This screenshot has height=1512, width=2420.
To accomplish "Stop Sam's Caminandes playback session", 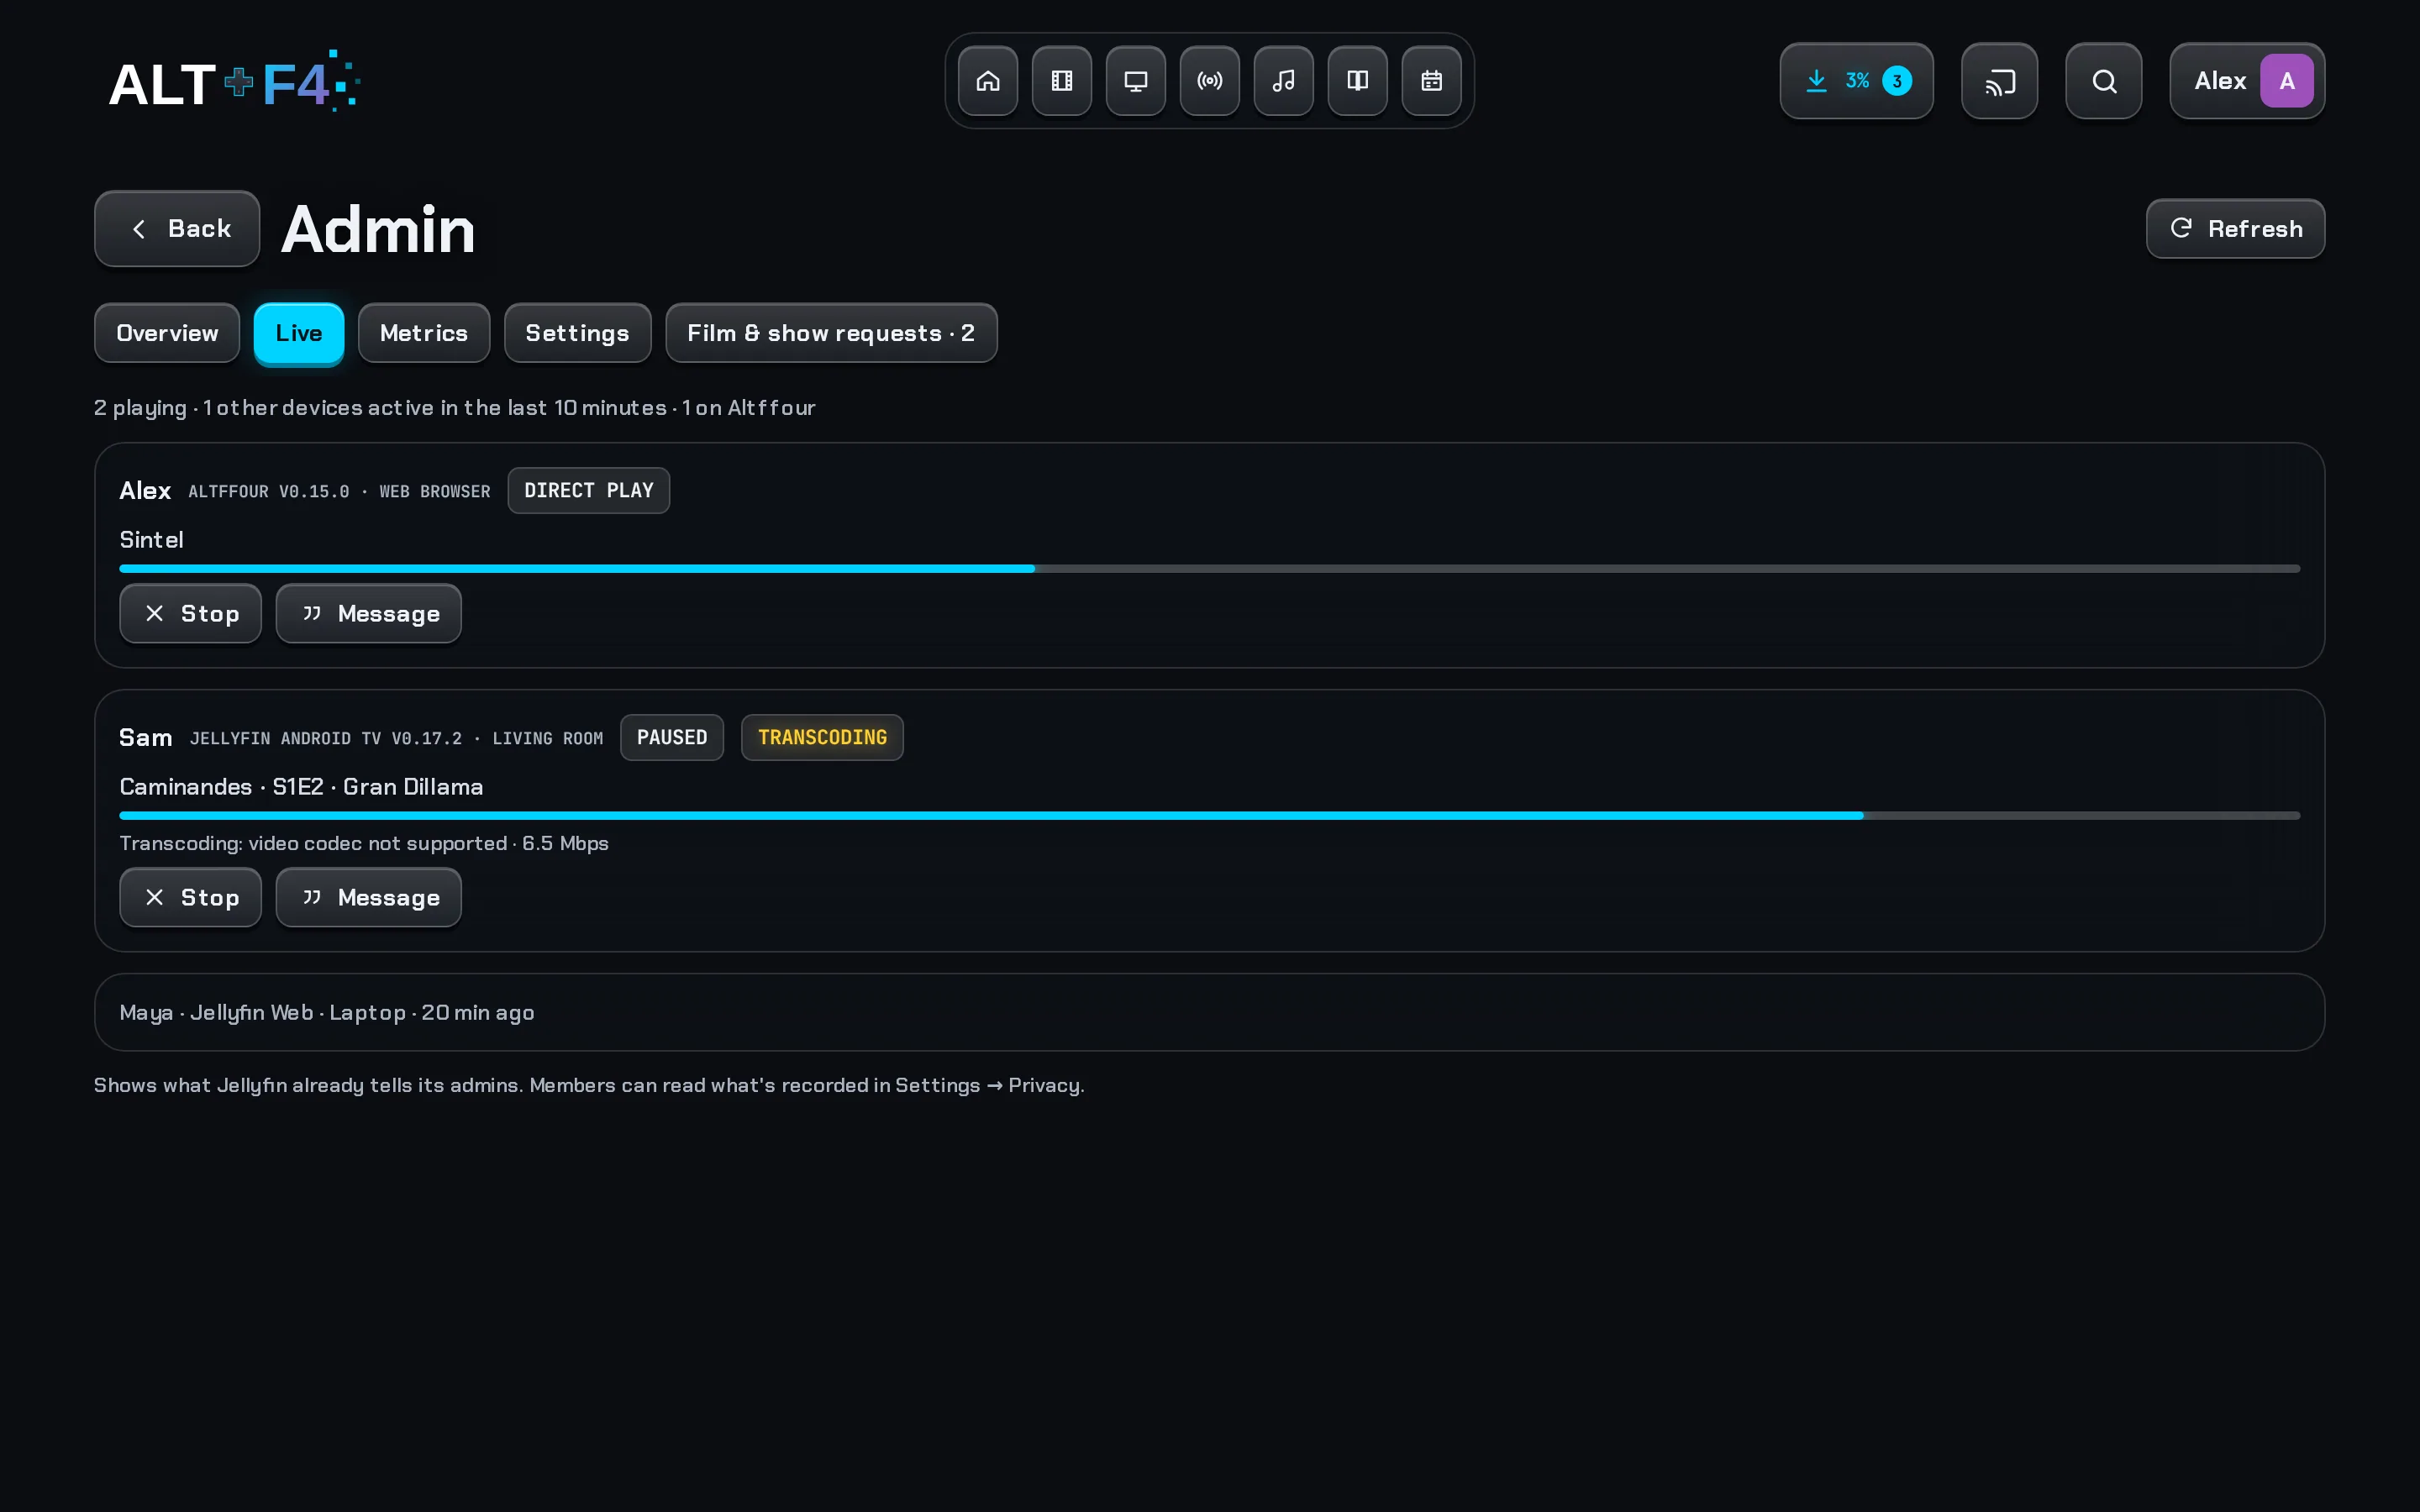I will coord(190,897).
